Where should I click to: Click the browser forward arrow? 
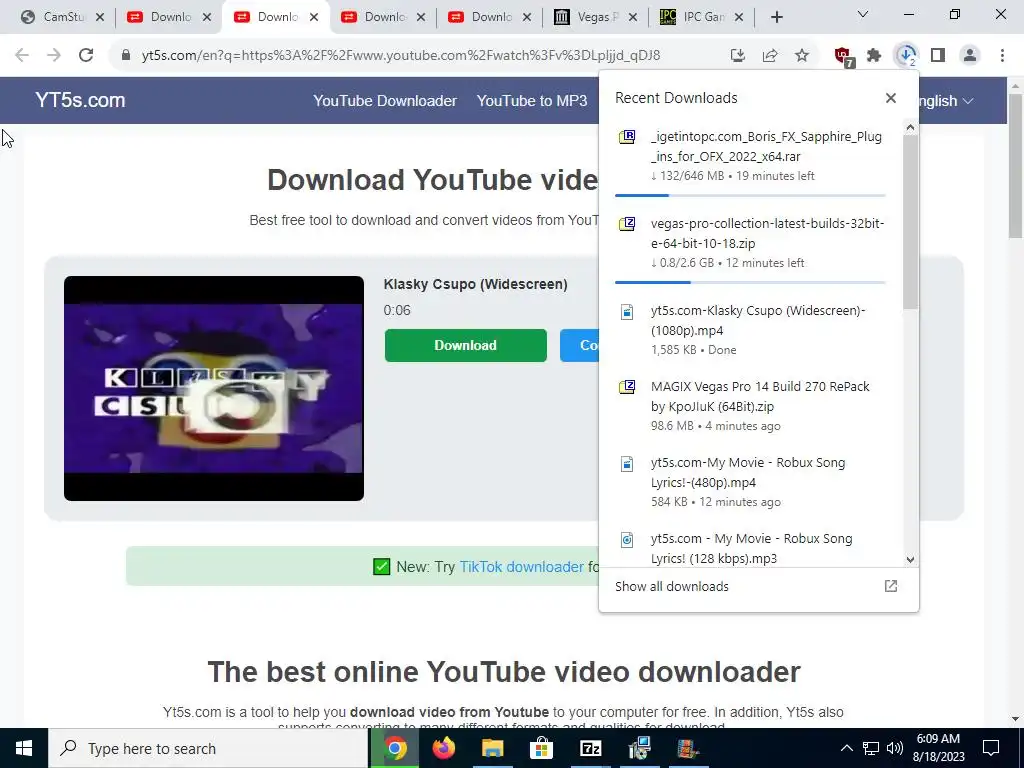point(54,56)
